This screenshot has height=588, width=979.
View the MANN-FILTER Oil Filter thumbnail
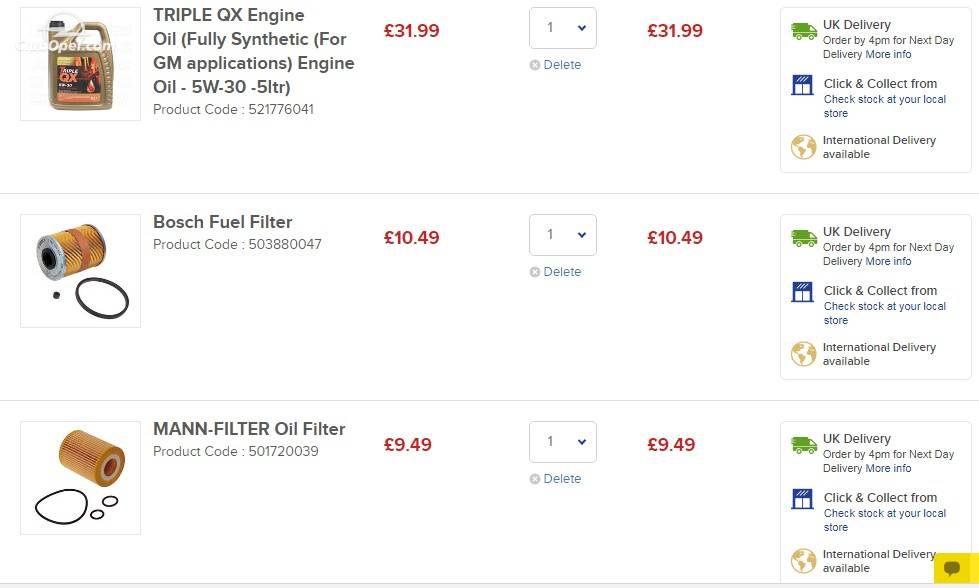tap(81, 478)
